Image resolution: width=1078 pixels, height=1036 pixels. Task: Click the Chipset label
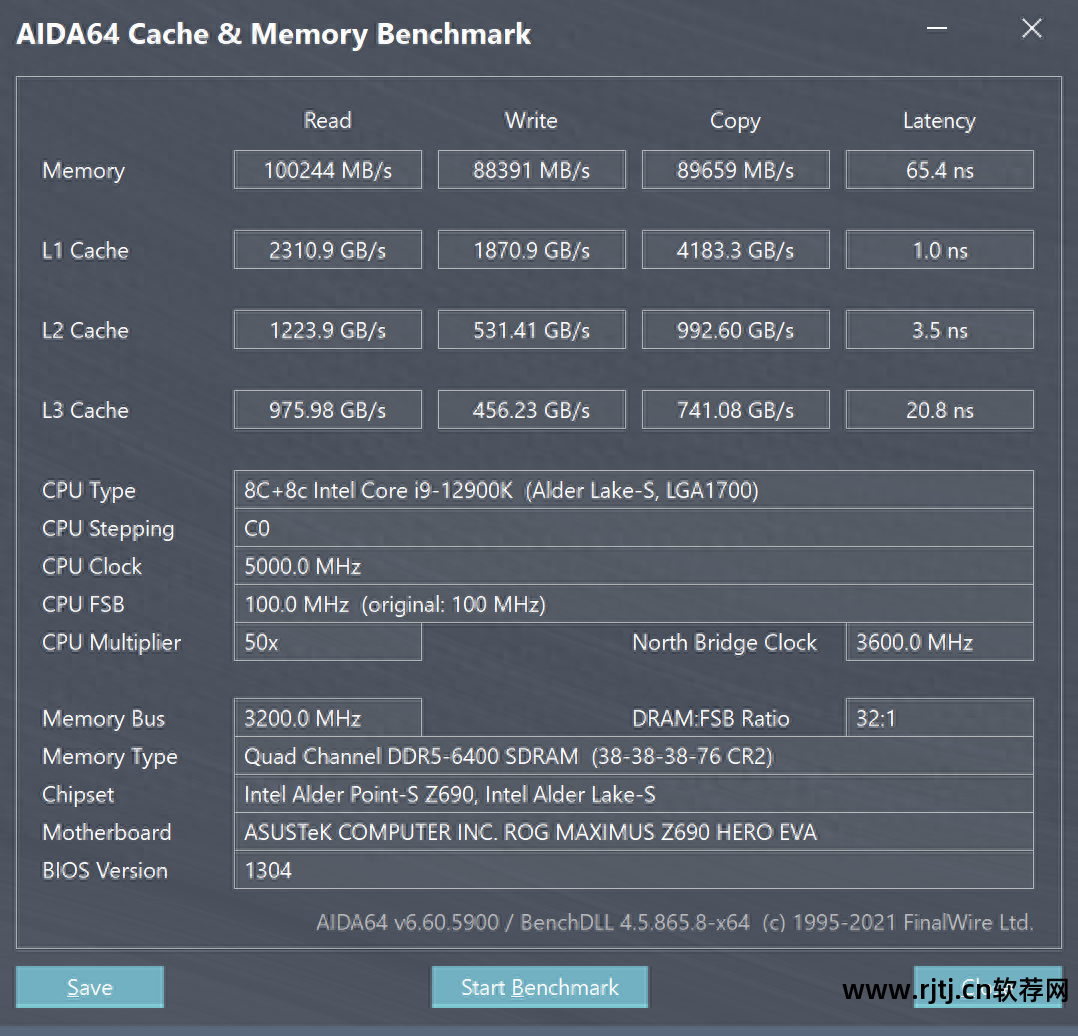[x=78, y=795]
